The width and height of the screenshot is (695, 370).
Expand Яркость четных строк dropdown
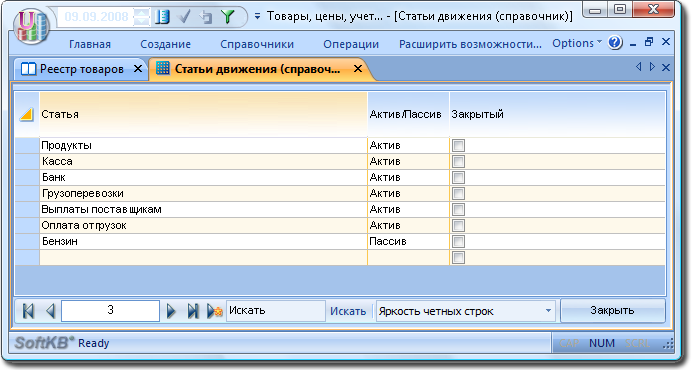[x=548, y=311]
